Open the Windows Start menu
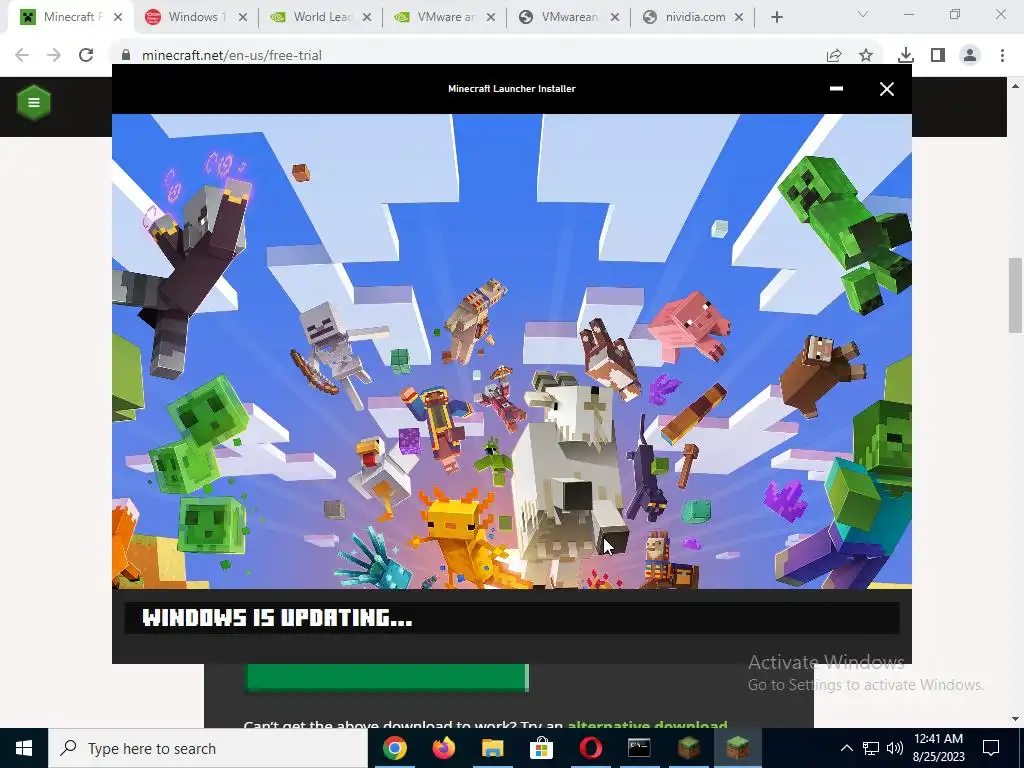Image resolution: width=1024 pixels, height=768 pixels. click(24, 748)
